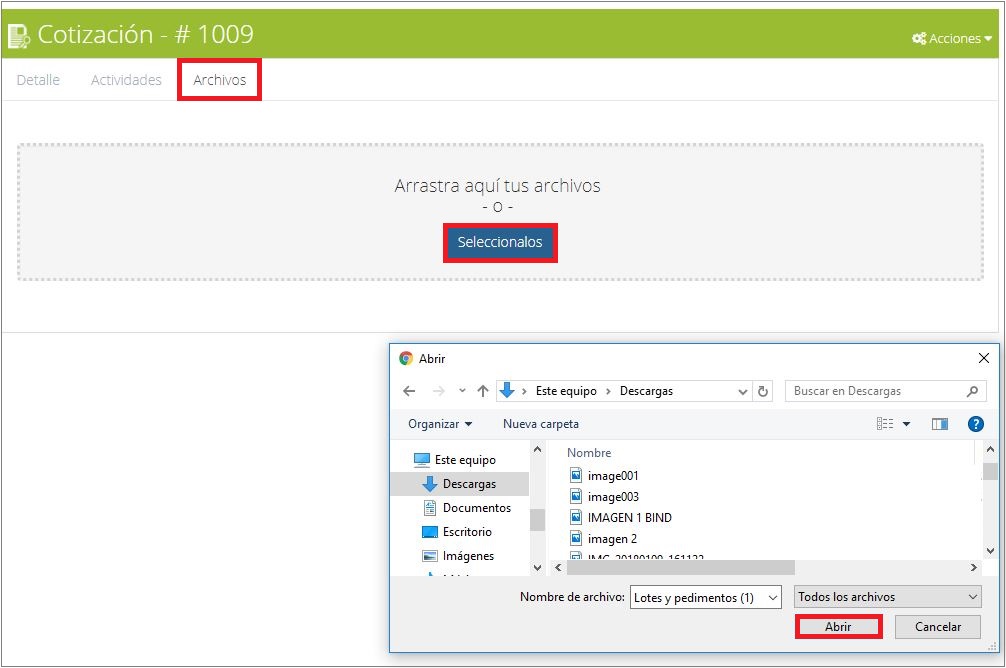
Task: Cancel the file open dialog
Action: tap(937, 627)
